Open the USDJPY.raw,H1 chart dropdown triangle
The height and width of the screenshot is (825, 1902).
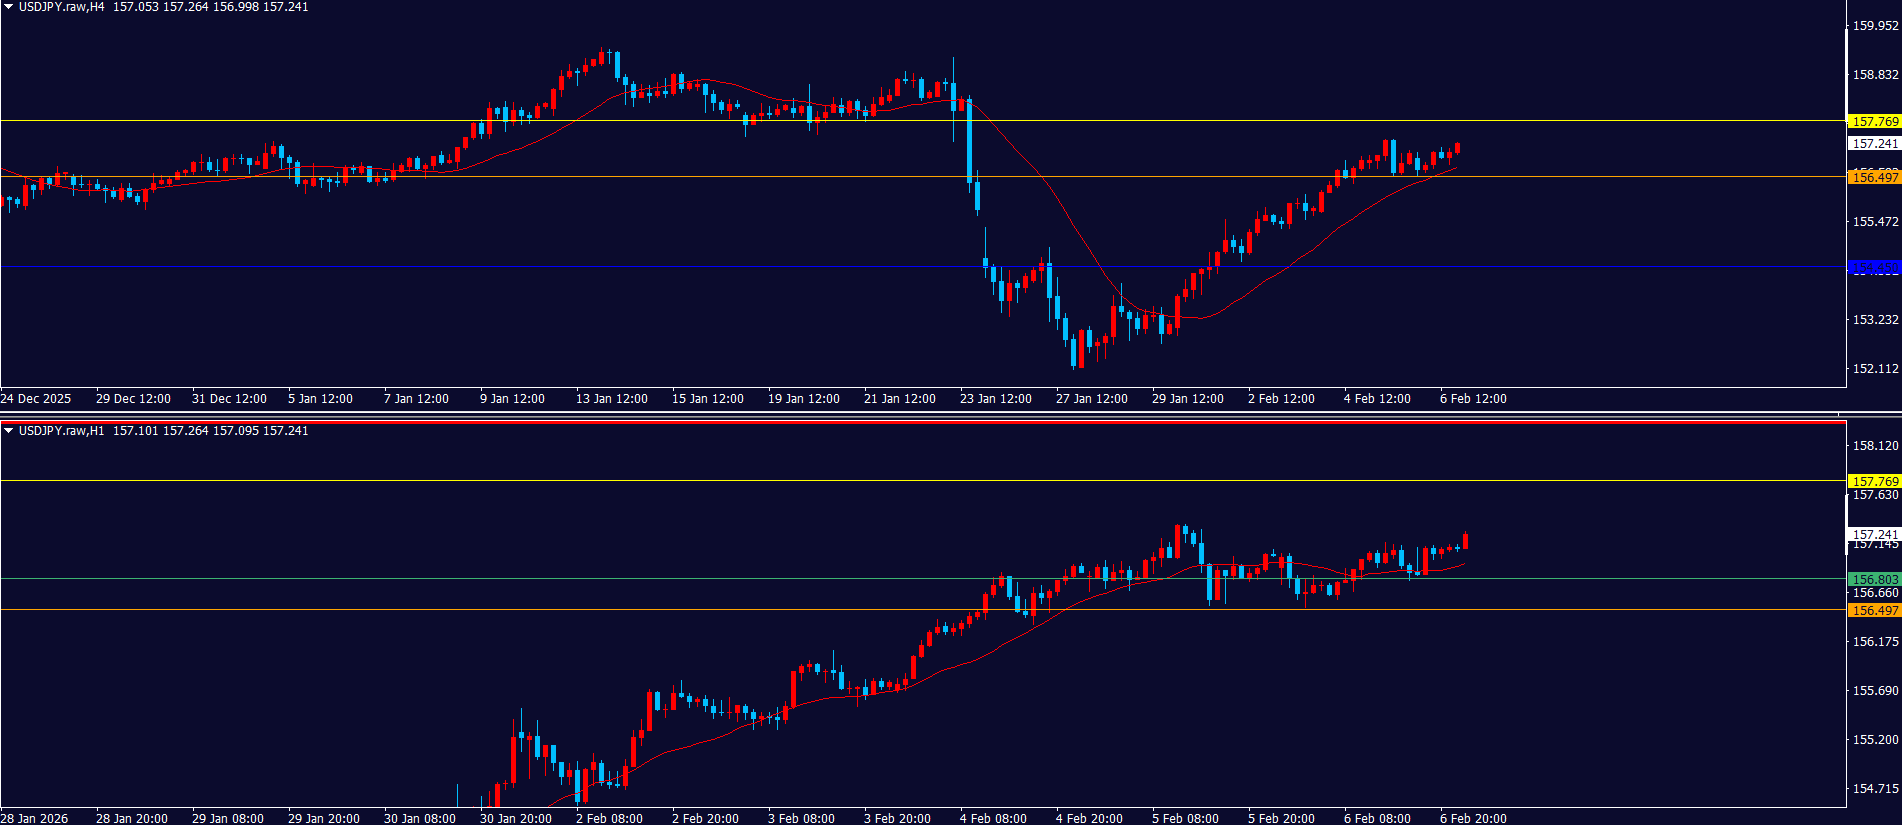[x=9, y=431]
